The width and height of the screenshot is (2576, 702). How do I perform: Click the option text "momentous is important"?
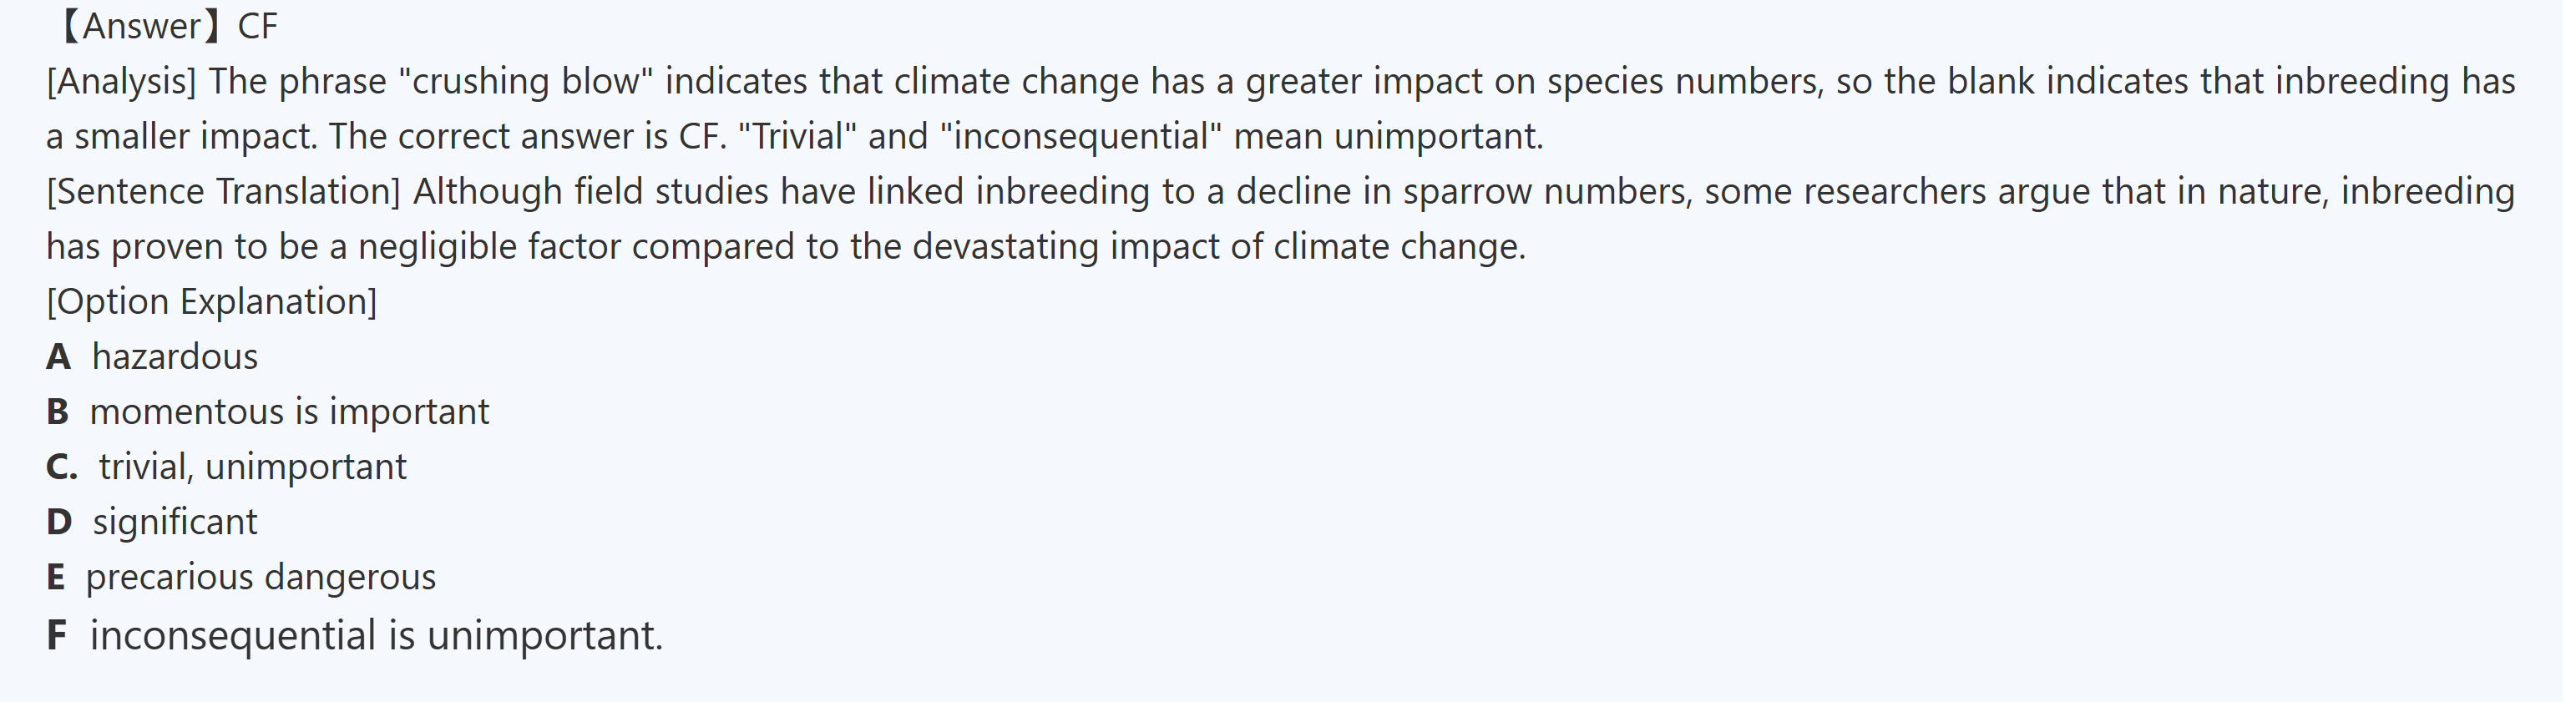pos(289,412)
